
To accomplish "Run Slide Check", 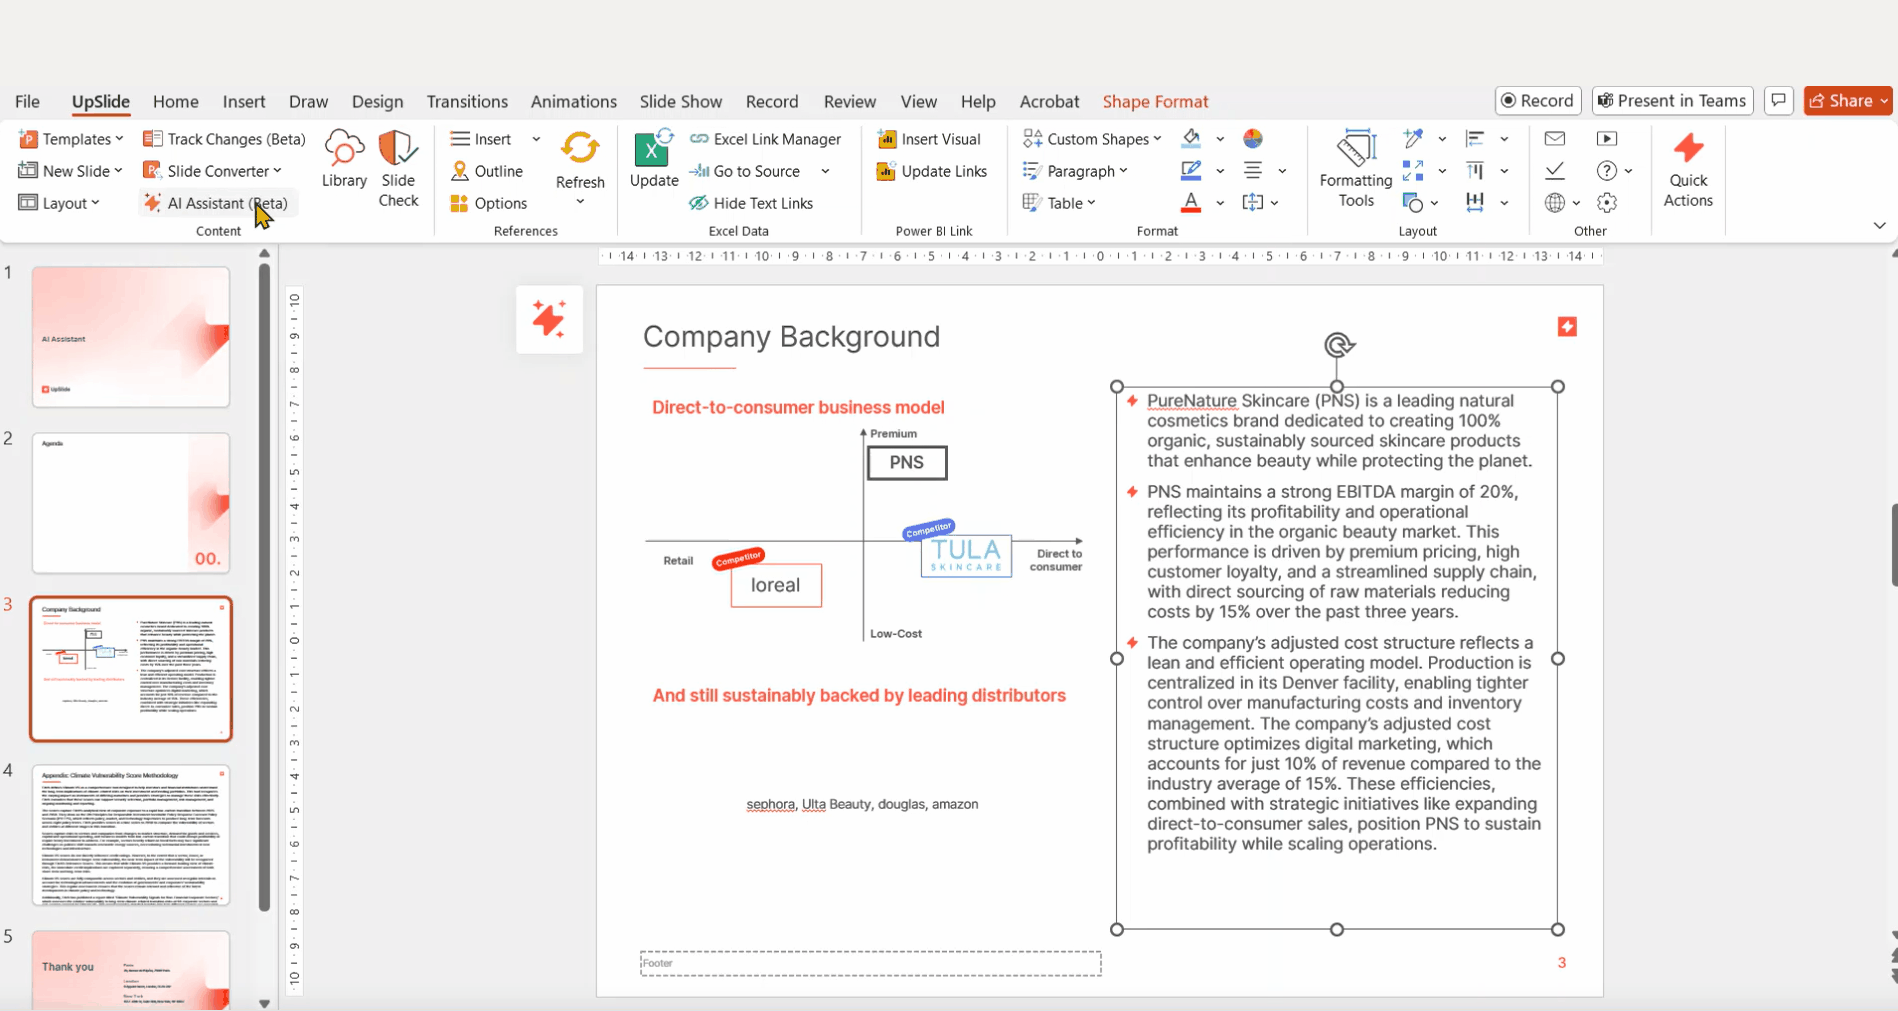I will (398, 168).
